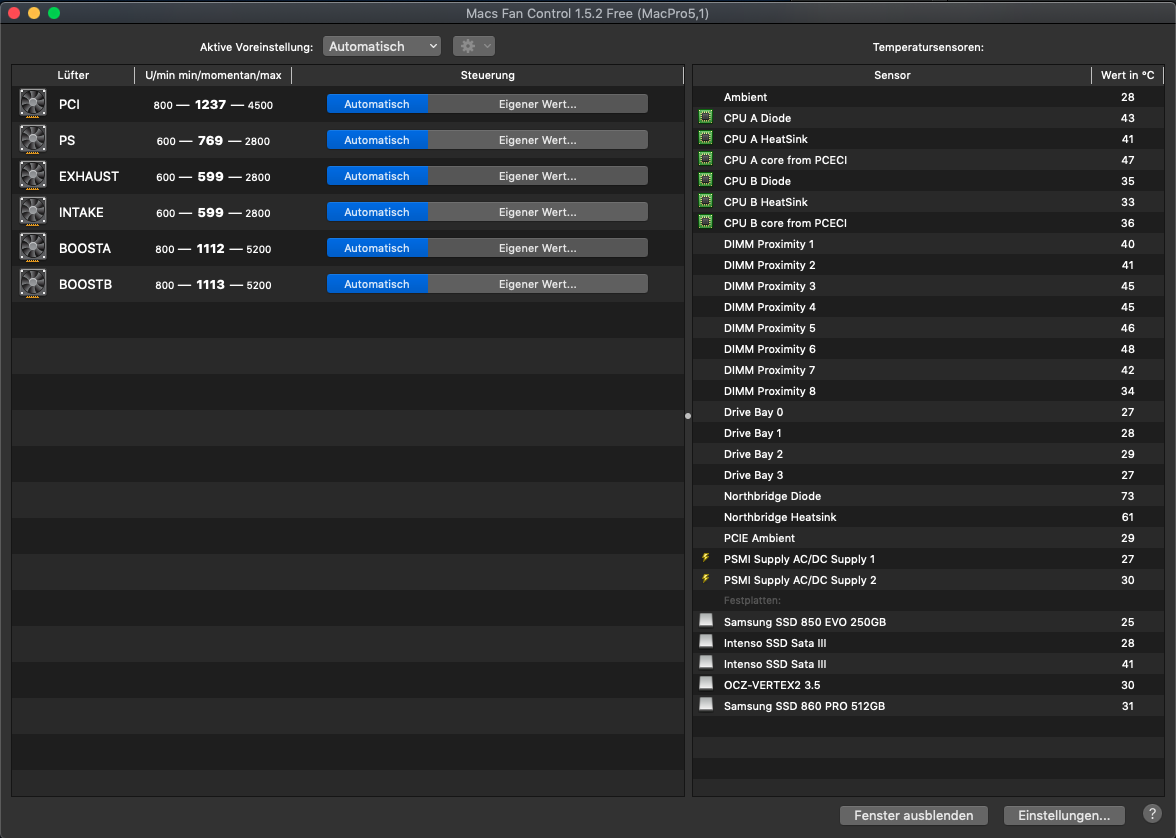Open the Aktive Voreinstellung dropdown
1176x838 pixels.
pos(382,47)
